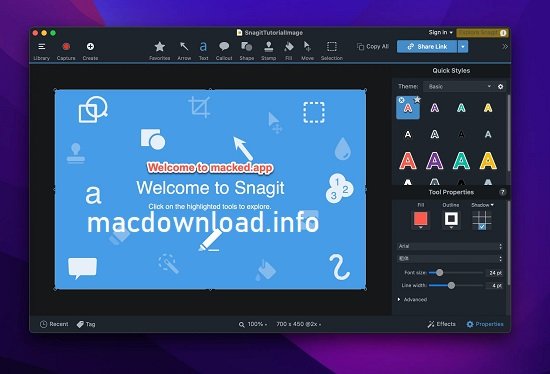Open the Shadow dropdown label
This screenshot has height=374, width=550.
[x=482, y=205]
